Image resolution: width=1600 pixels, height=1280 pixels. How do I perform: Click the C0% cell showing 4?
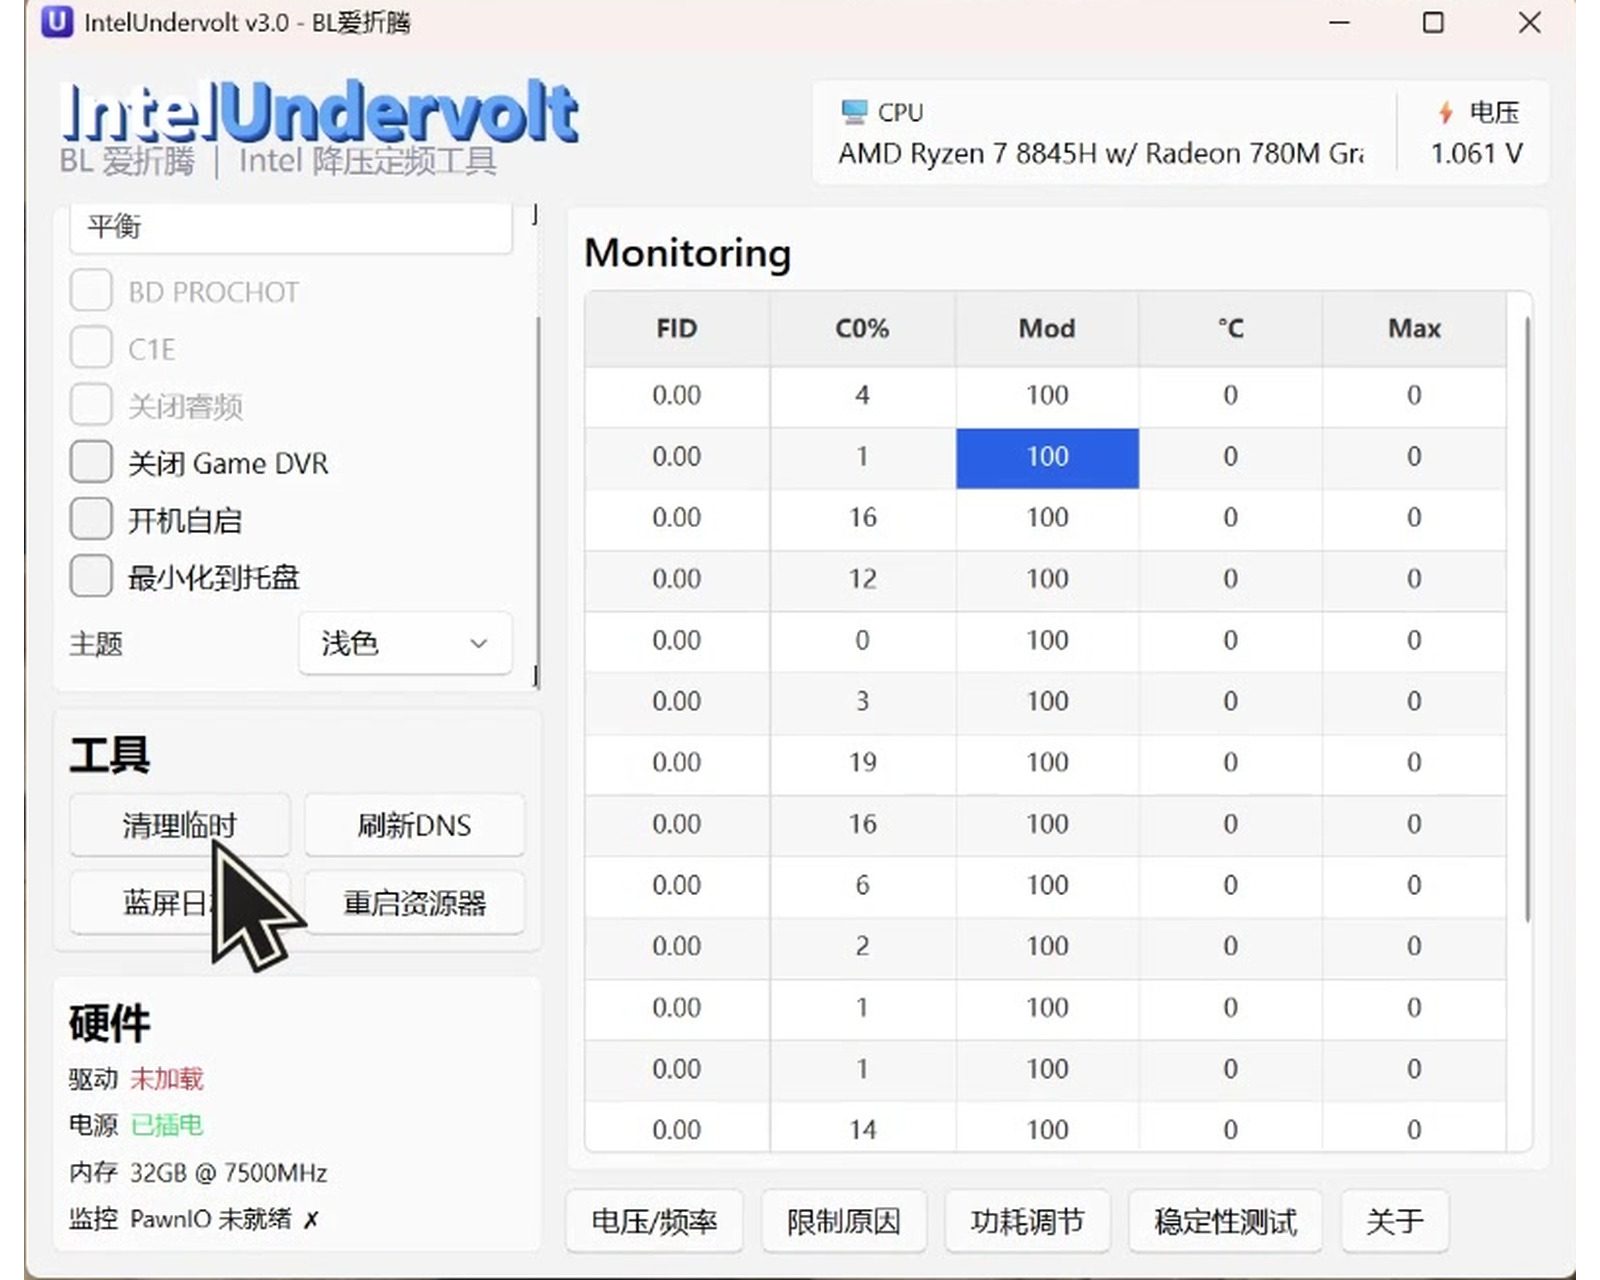tap(862, 395)
